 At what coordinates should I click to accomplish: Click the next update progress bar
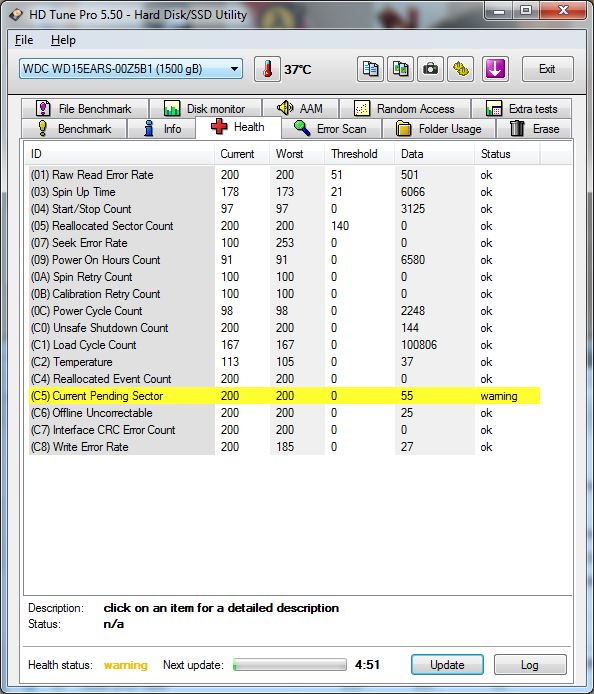click(x=290, y=664)
